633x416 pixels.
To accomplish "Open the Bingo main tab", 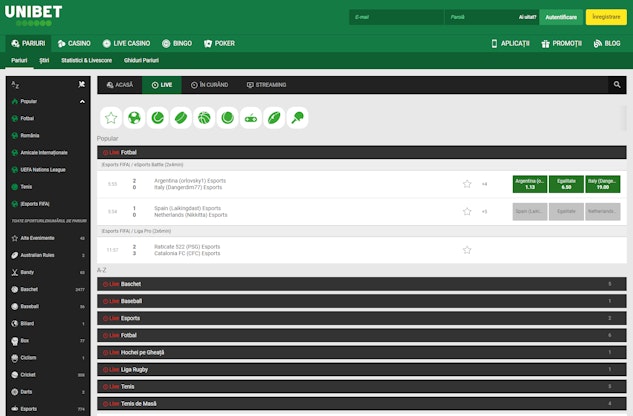I will (177, 43).
